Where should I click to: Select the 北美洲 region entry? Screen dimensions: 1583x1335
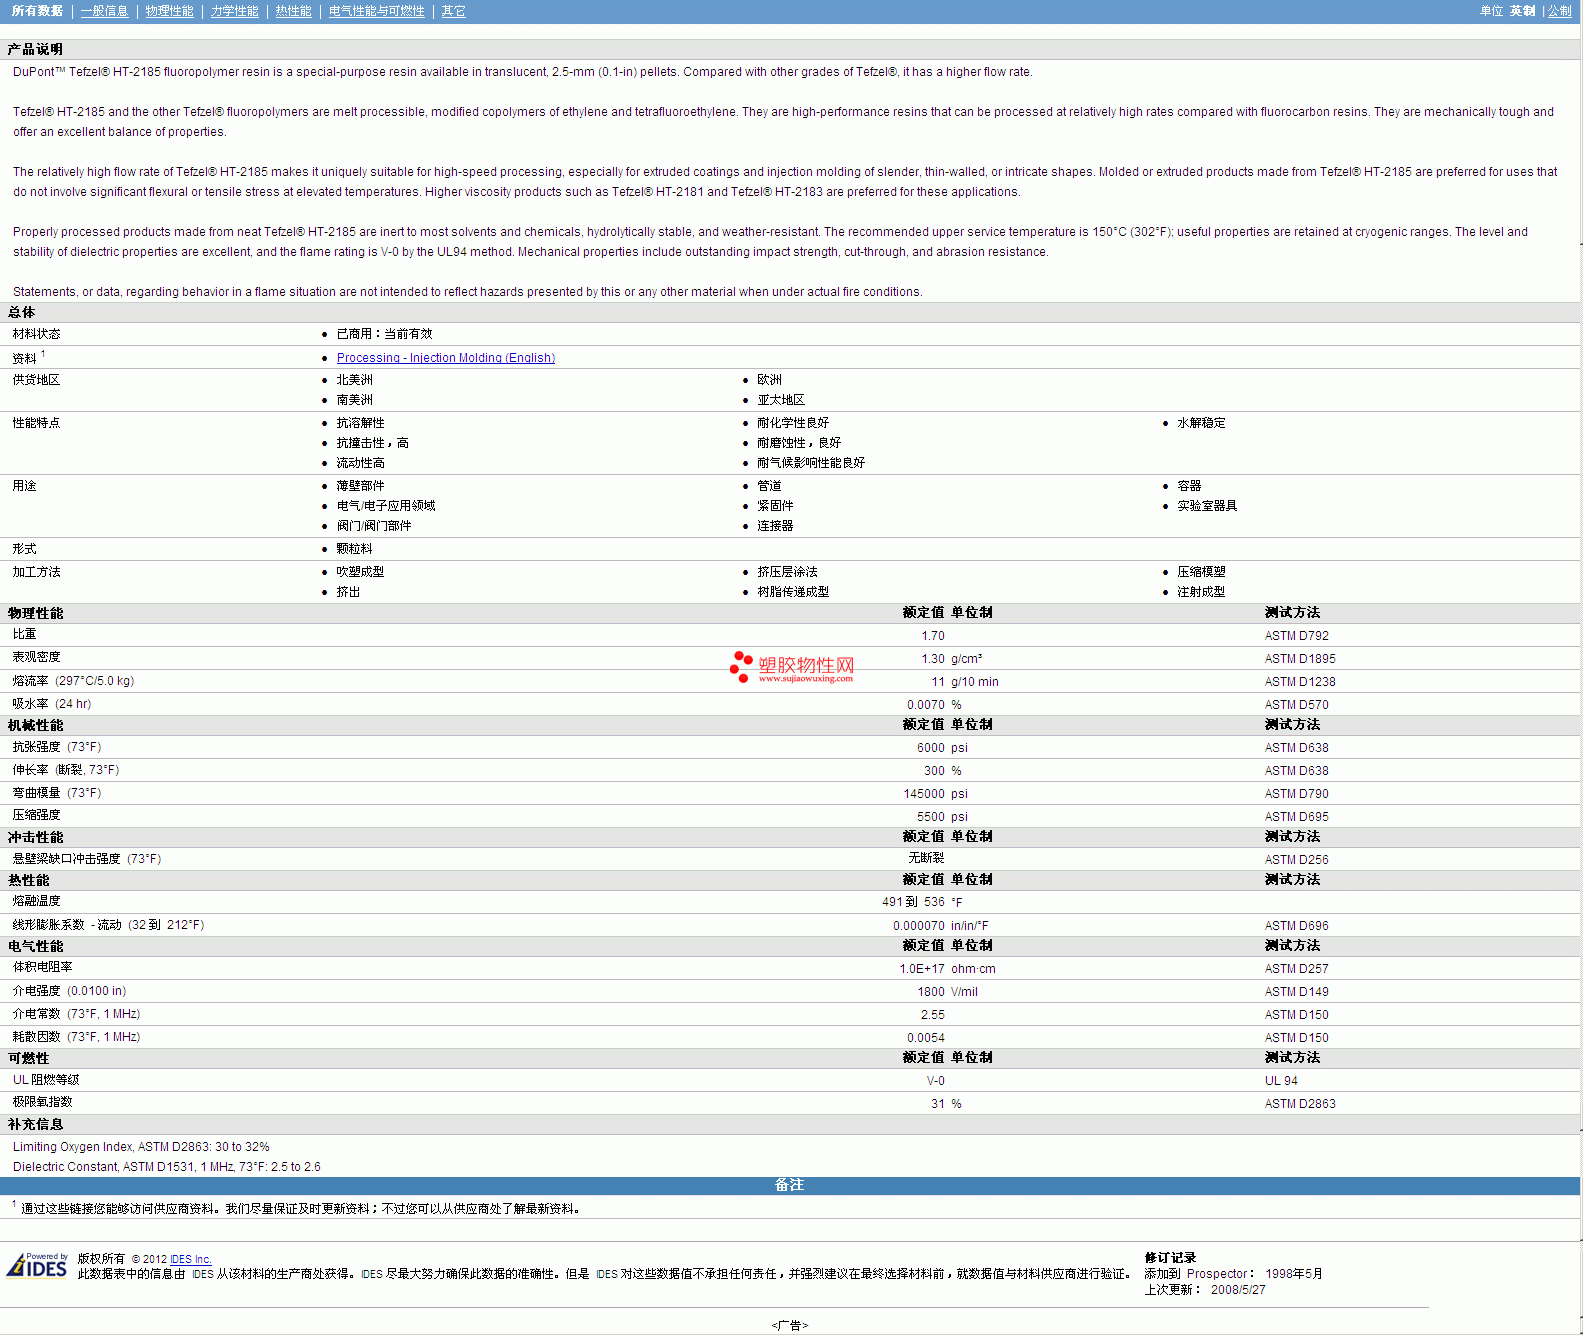(355, 380)
